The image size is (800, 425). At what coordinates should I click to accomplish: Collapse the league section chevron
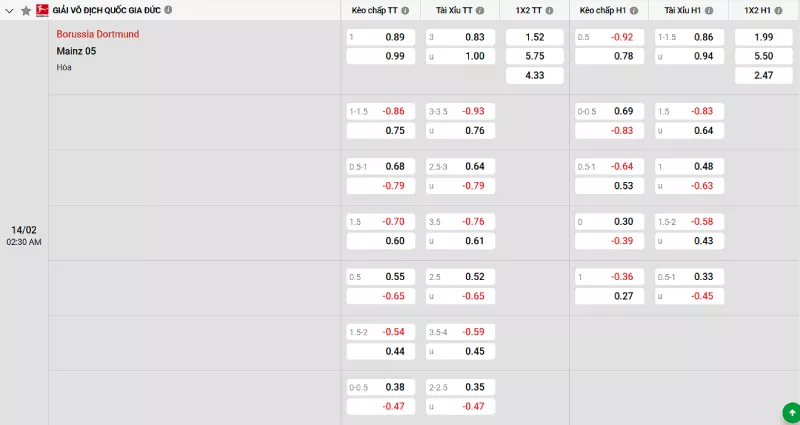point(10,10)
